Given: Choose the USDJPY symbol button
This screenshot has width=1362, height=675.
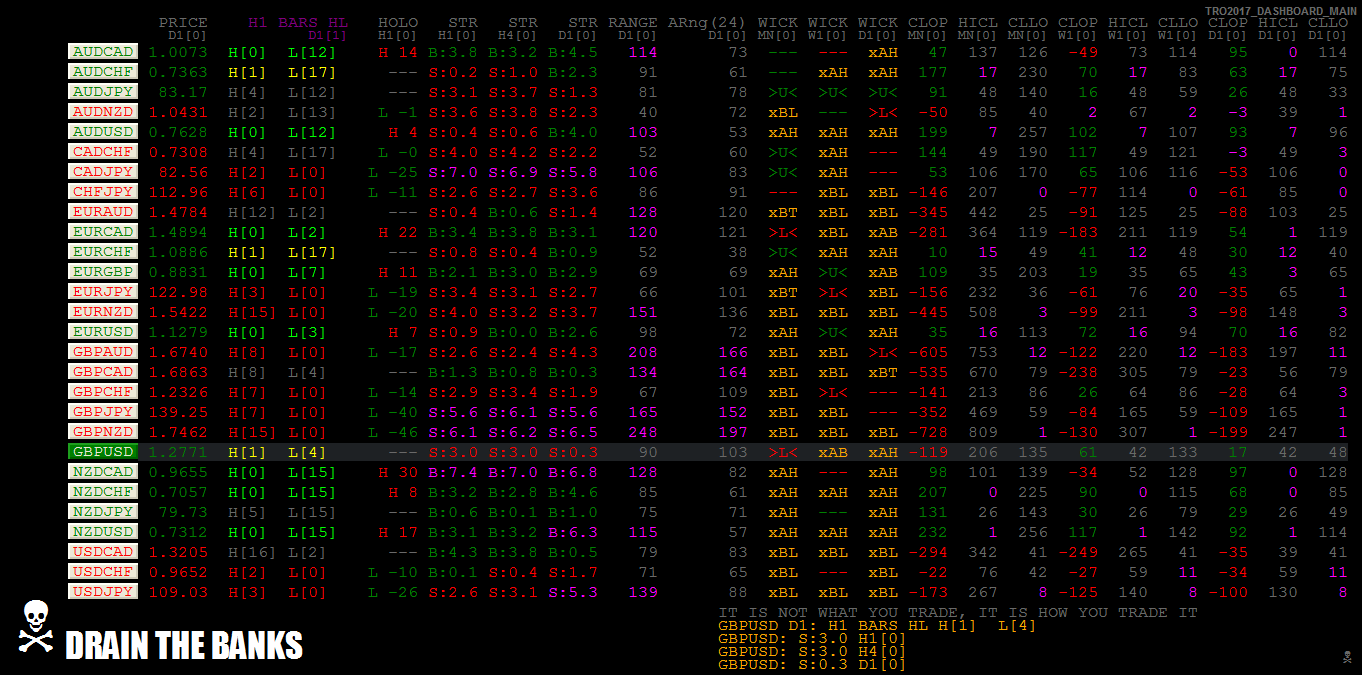Looking at the screenshot, I should (103, 591).
